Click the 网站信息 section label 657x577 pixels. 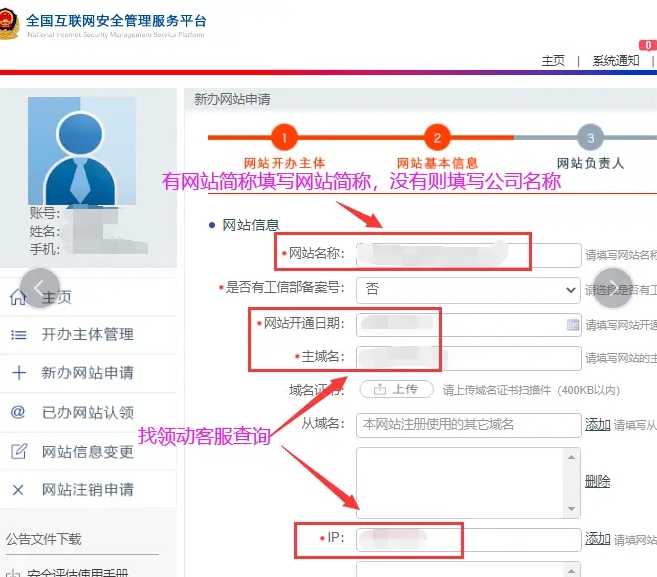tap(251, 225)
